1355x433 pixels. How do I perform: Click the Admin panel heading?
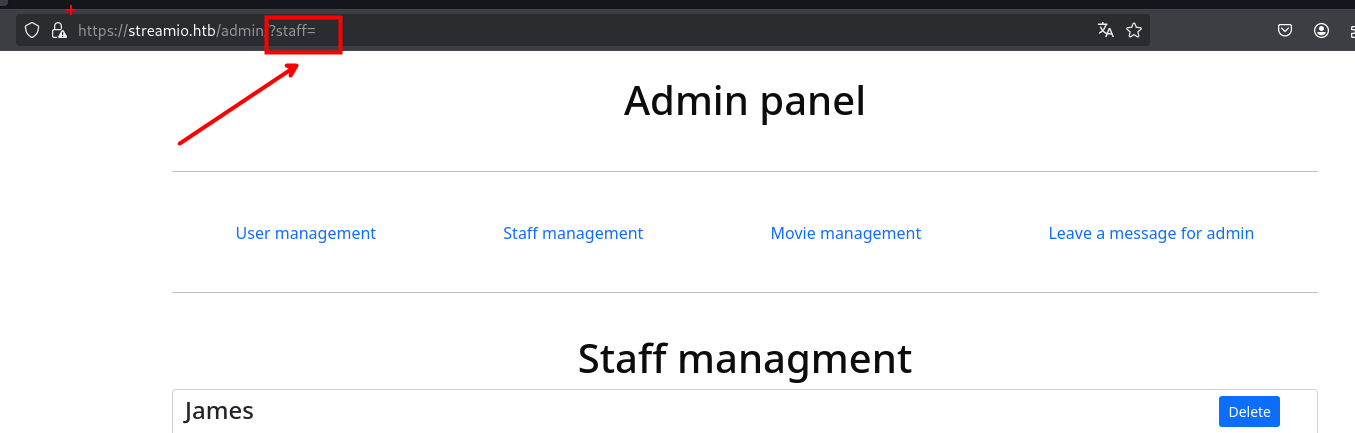tap(744, 101)
